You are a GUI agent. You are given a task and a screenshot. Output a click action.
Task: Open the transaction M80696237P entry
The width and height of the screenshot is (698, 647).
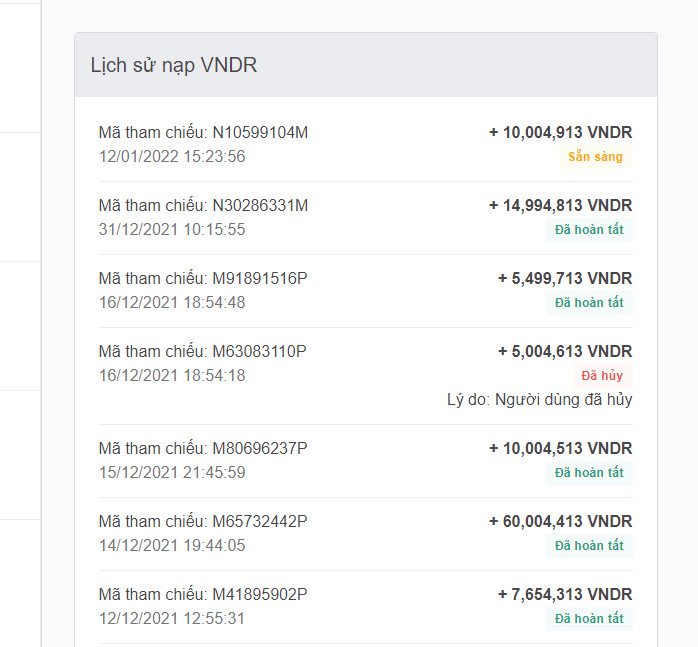point(365,461)
